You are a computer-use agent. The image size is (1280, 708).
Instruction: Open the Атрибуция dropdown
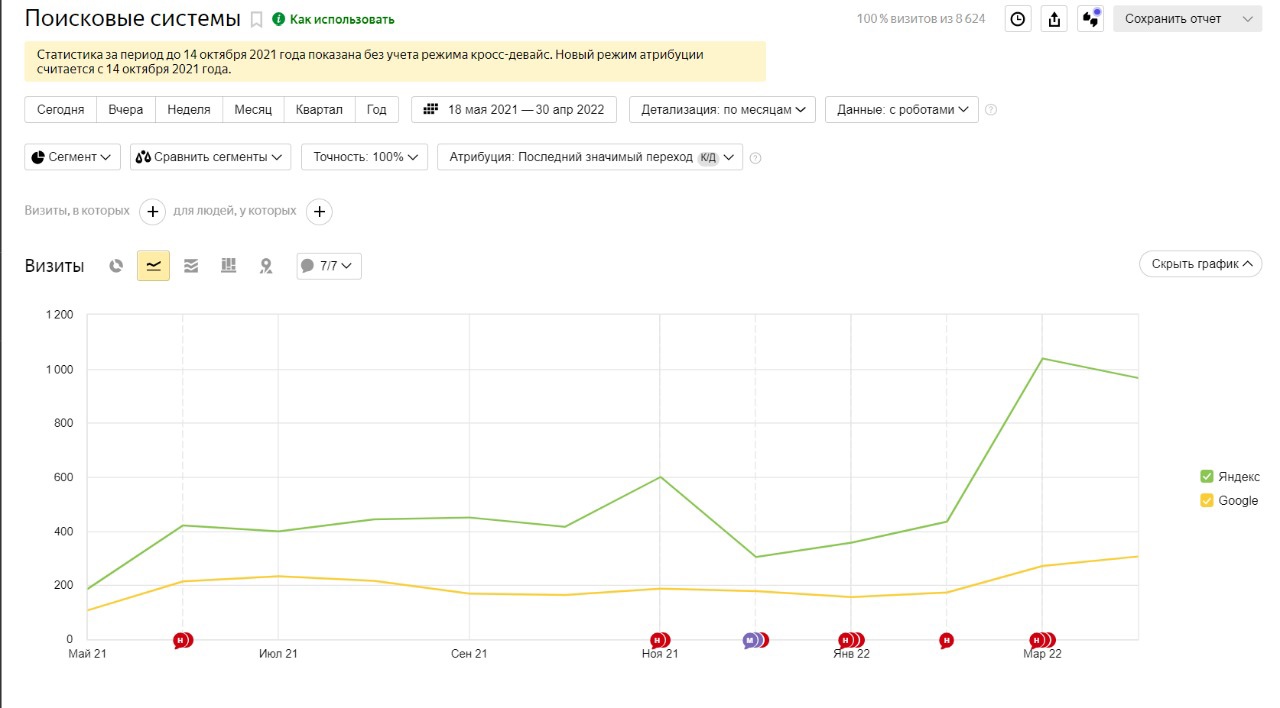[590, 158]
